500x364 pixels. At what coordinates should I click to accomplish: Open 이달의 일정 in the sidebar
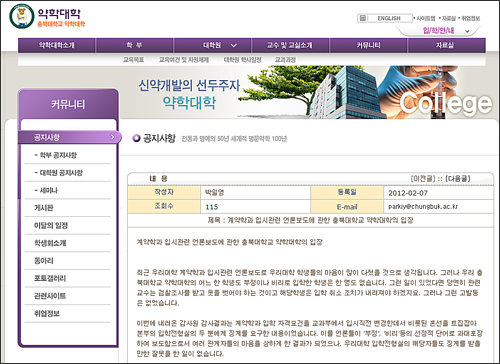coord(51,226)
